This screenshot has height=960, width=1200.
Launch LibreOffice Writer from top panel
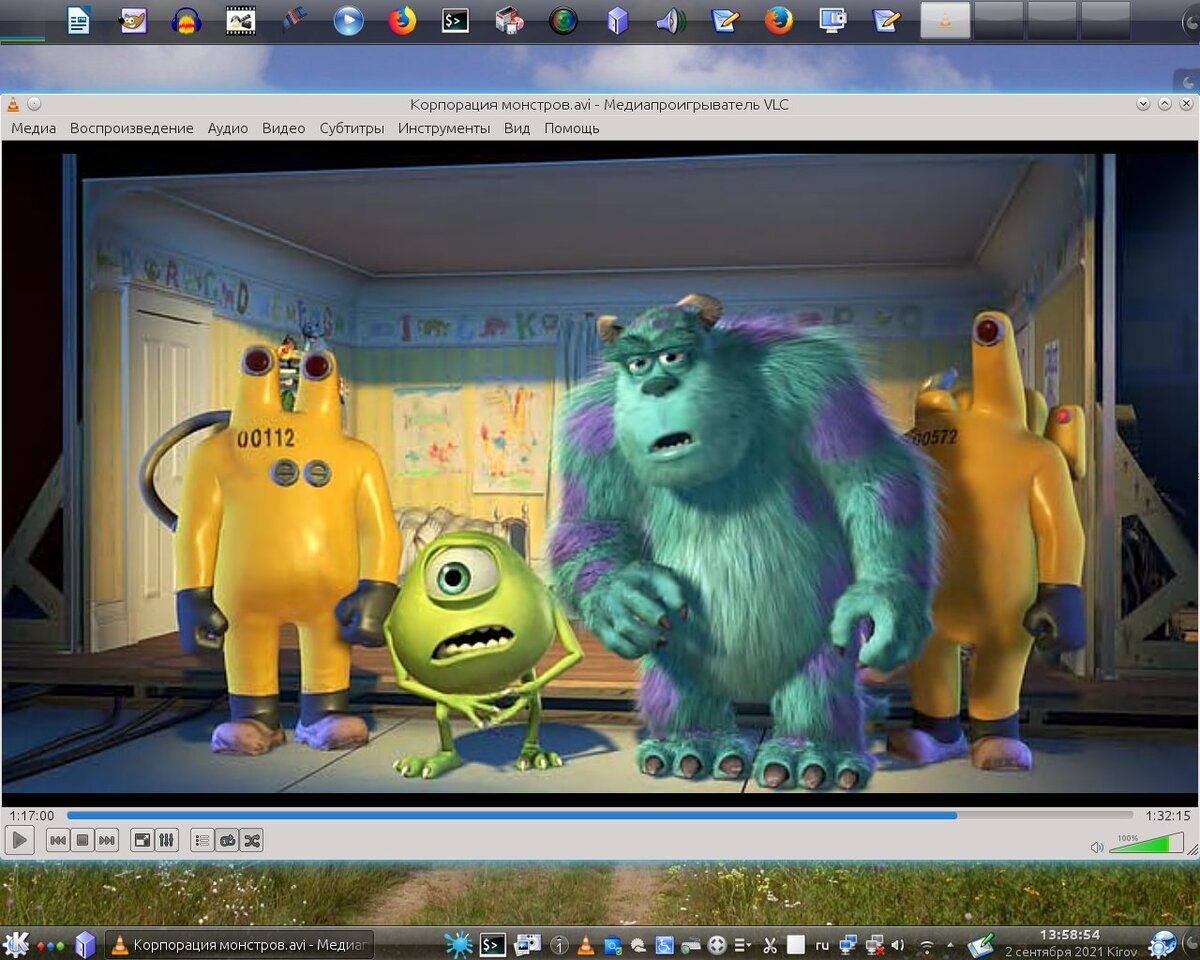tap(79, 20)
